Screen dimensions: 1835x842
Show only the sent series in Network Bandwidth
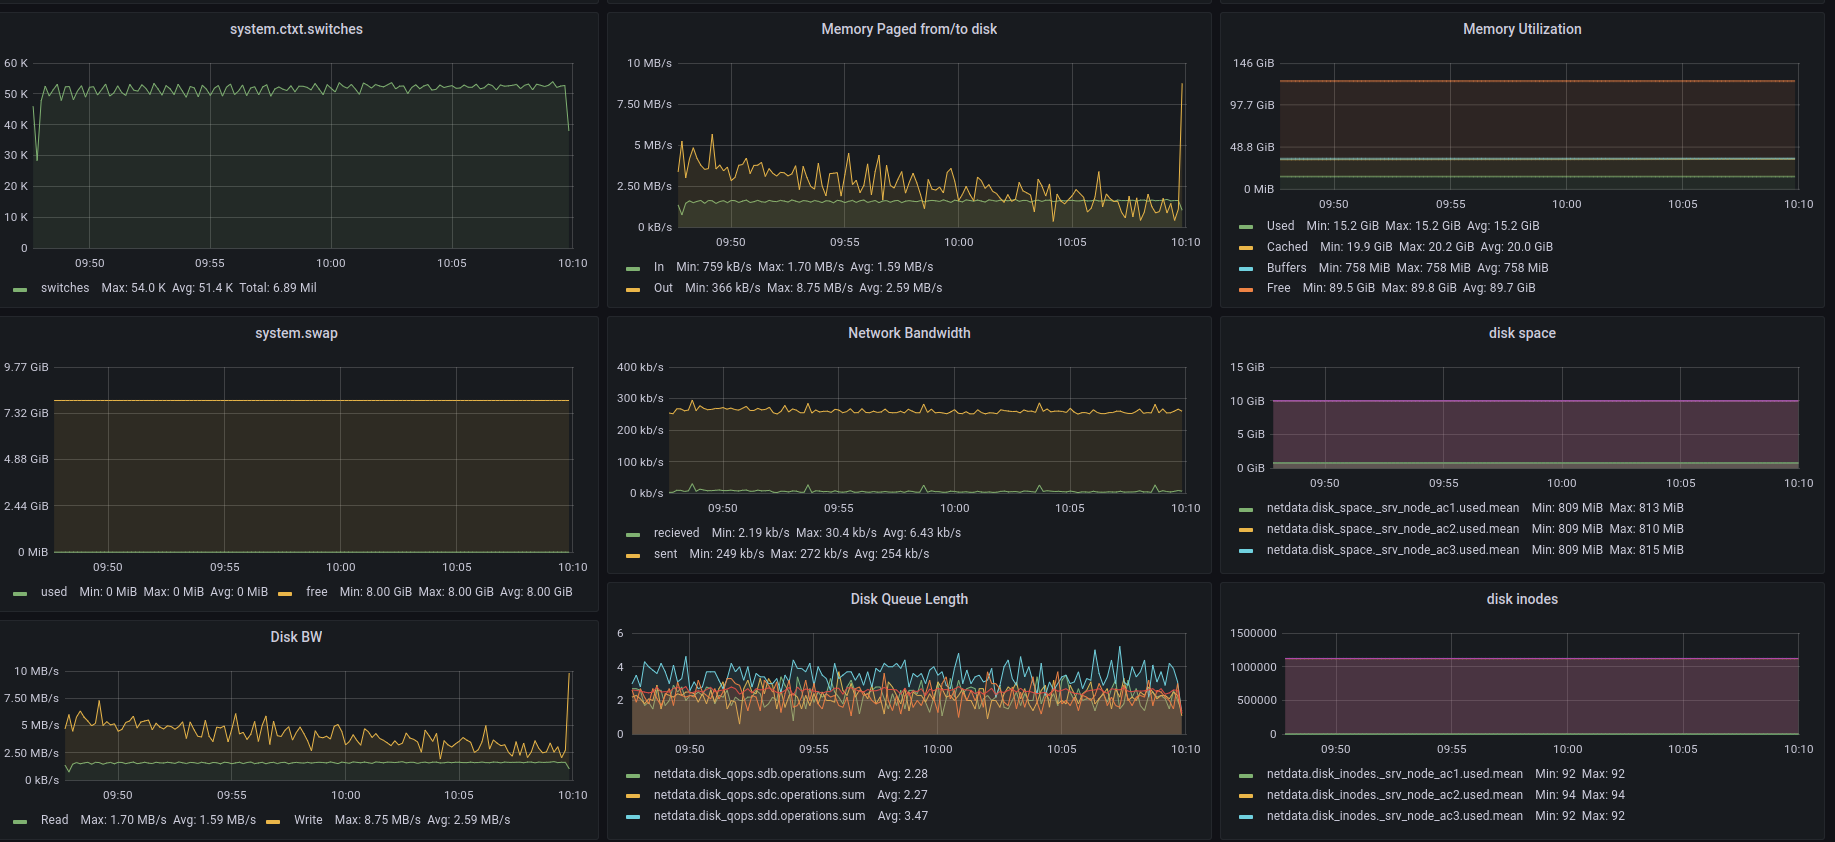(665, 554)
